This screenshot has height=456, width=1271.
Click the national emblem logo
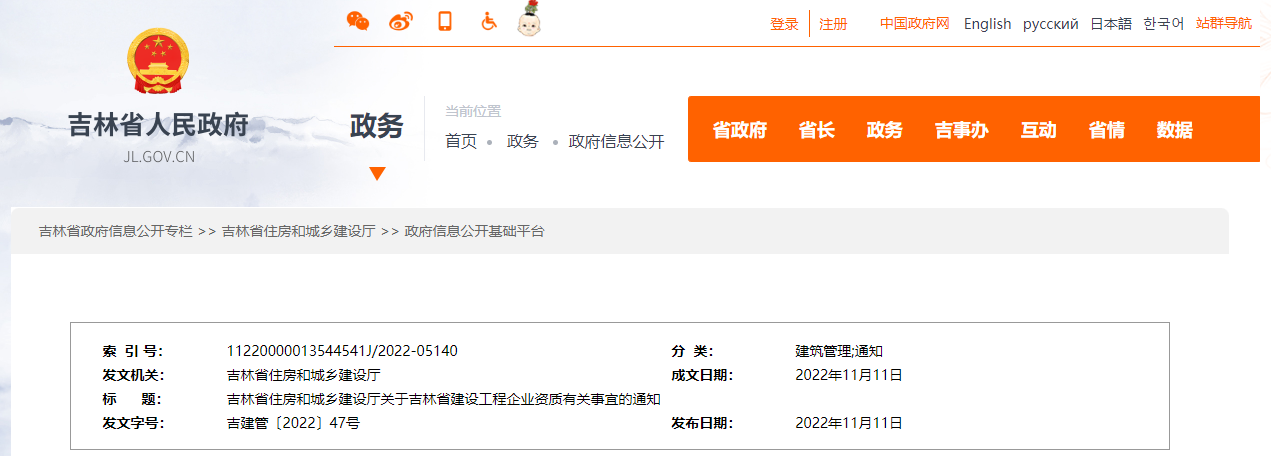tap(158, 63)
